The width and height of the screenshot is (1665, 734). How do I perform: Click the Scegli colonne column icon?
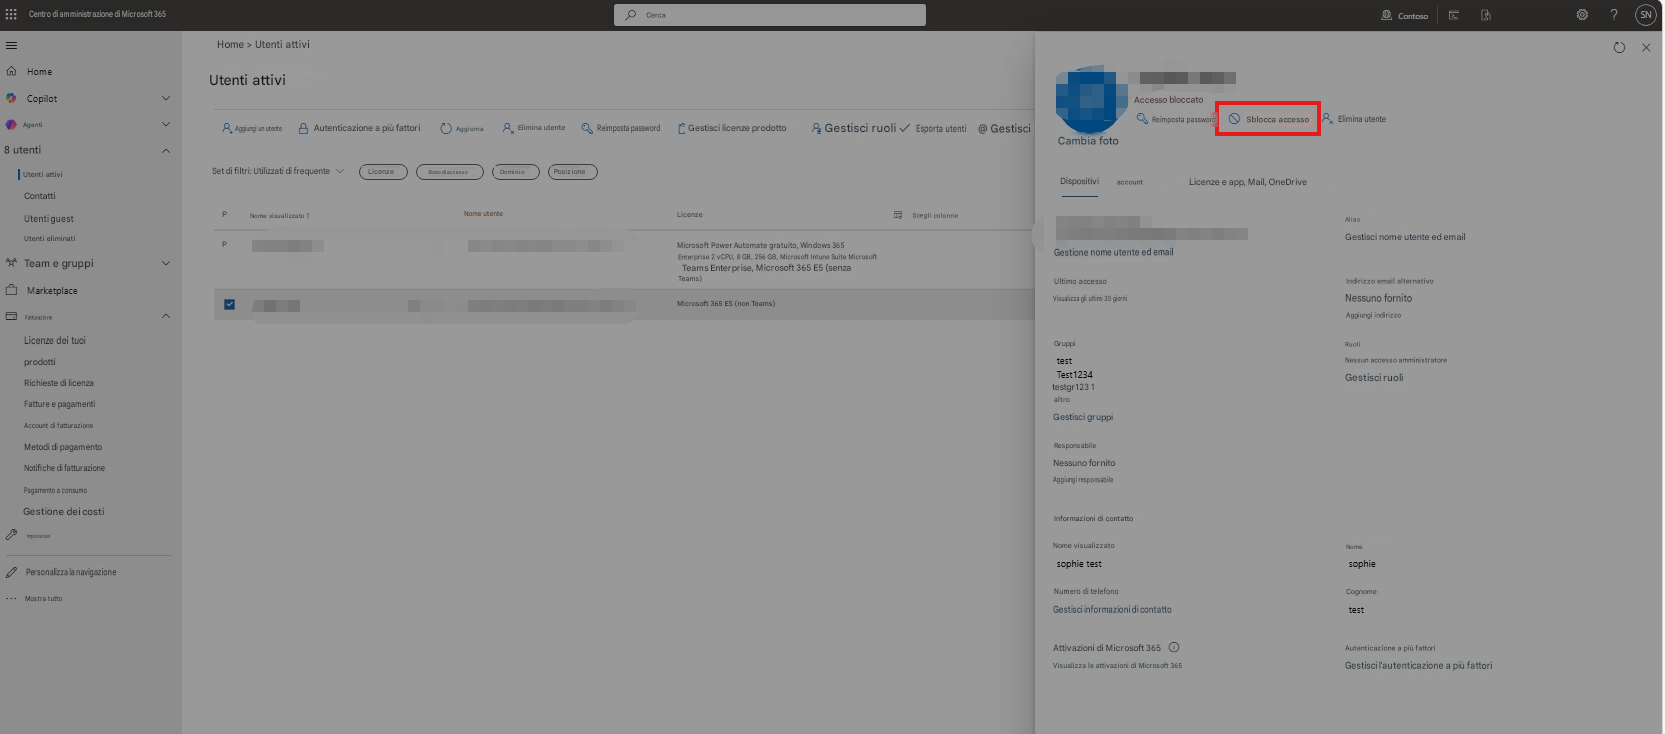click(898, 215)
